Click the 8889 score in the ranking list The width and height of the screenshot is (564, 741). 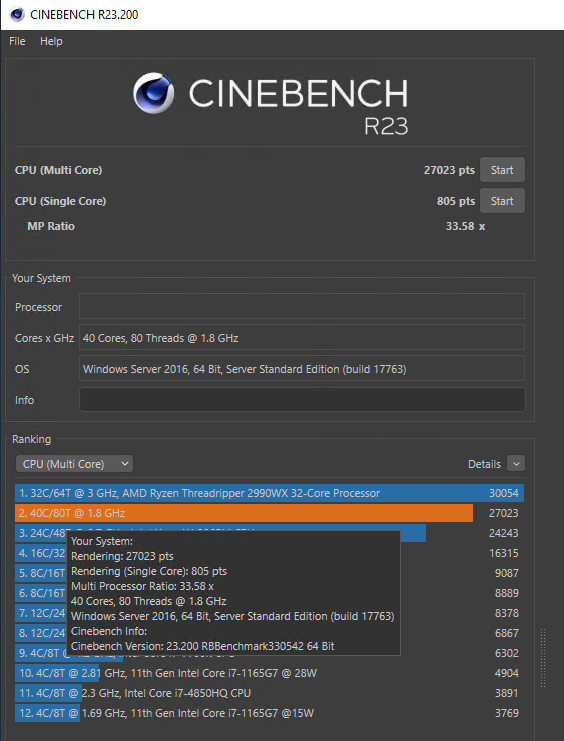tap(506, 593)
